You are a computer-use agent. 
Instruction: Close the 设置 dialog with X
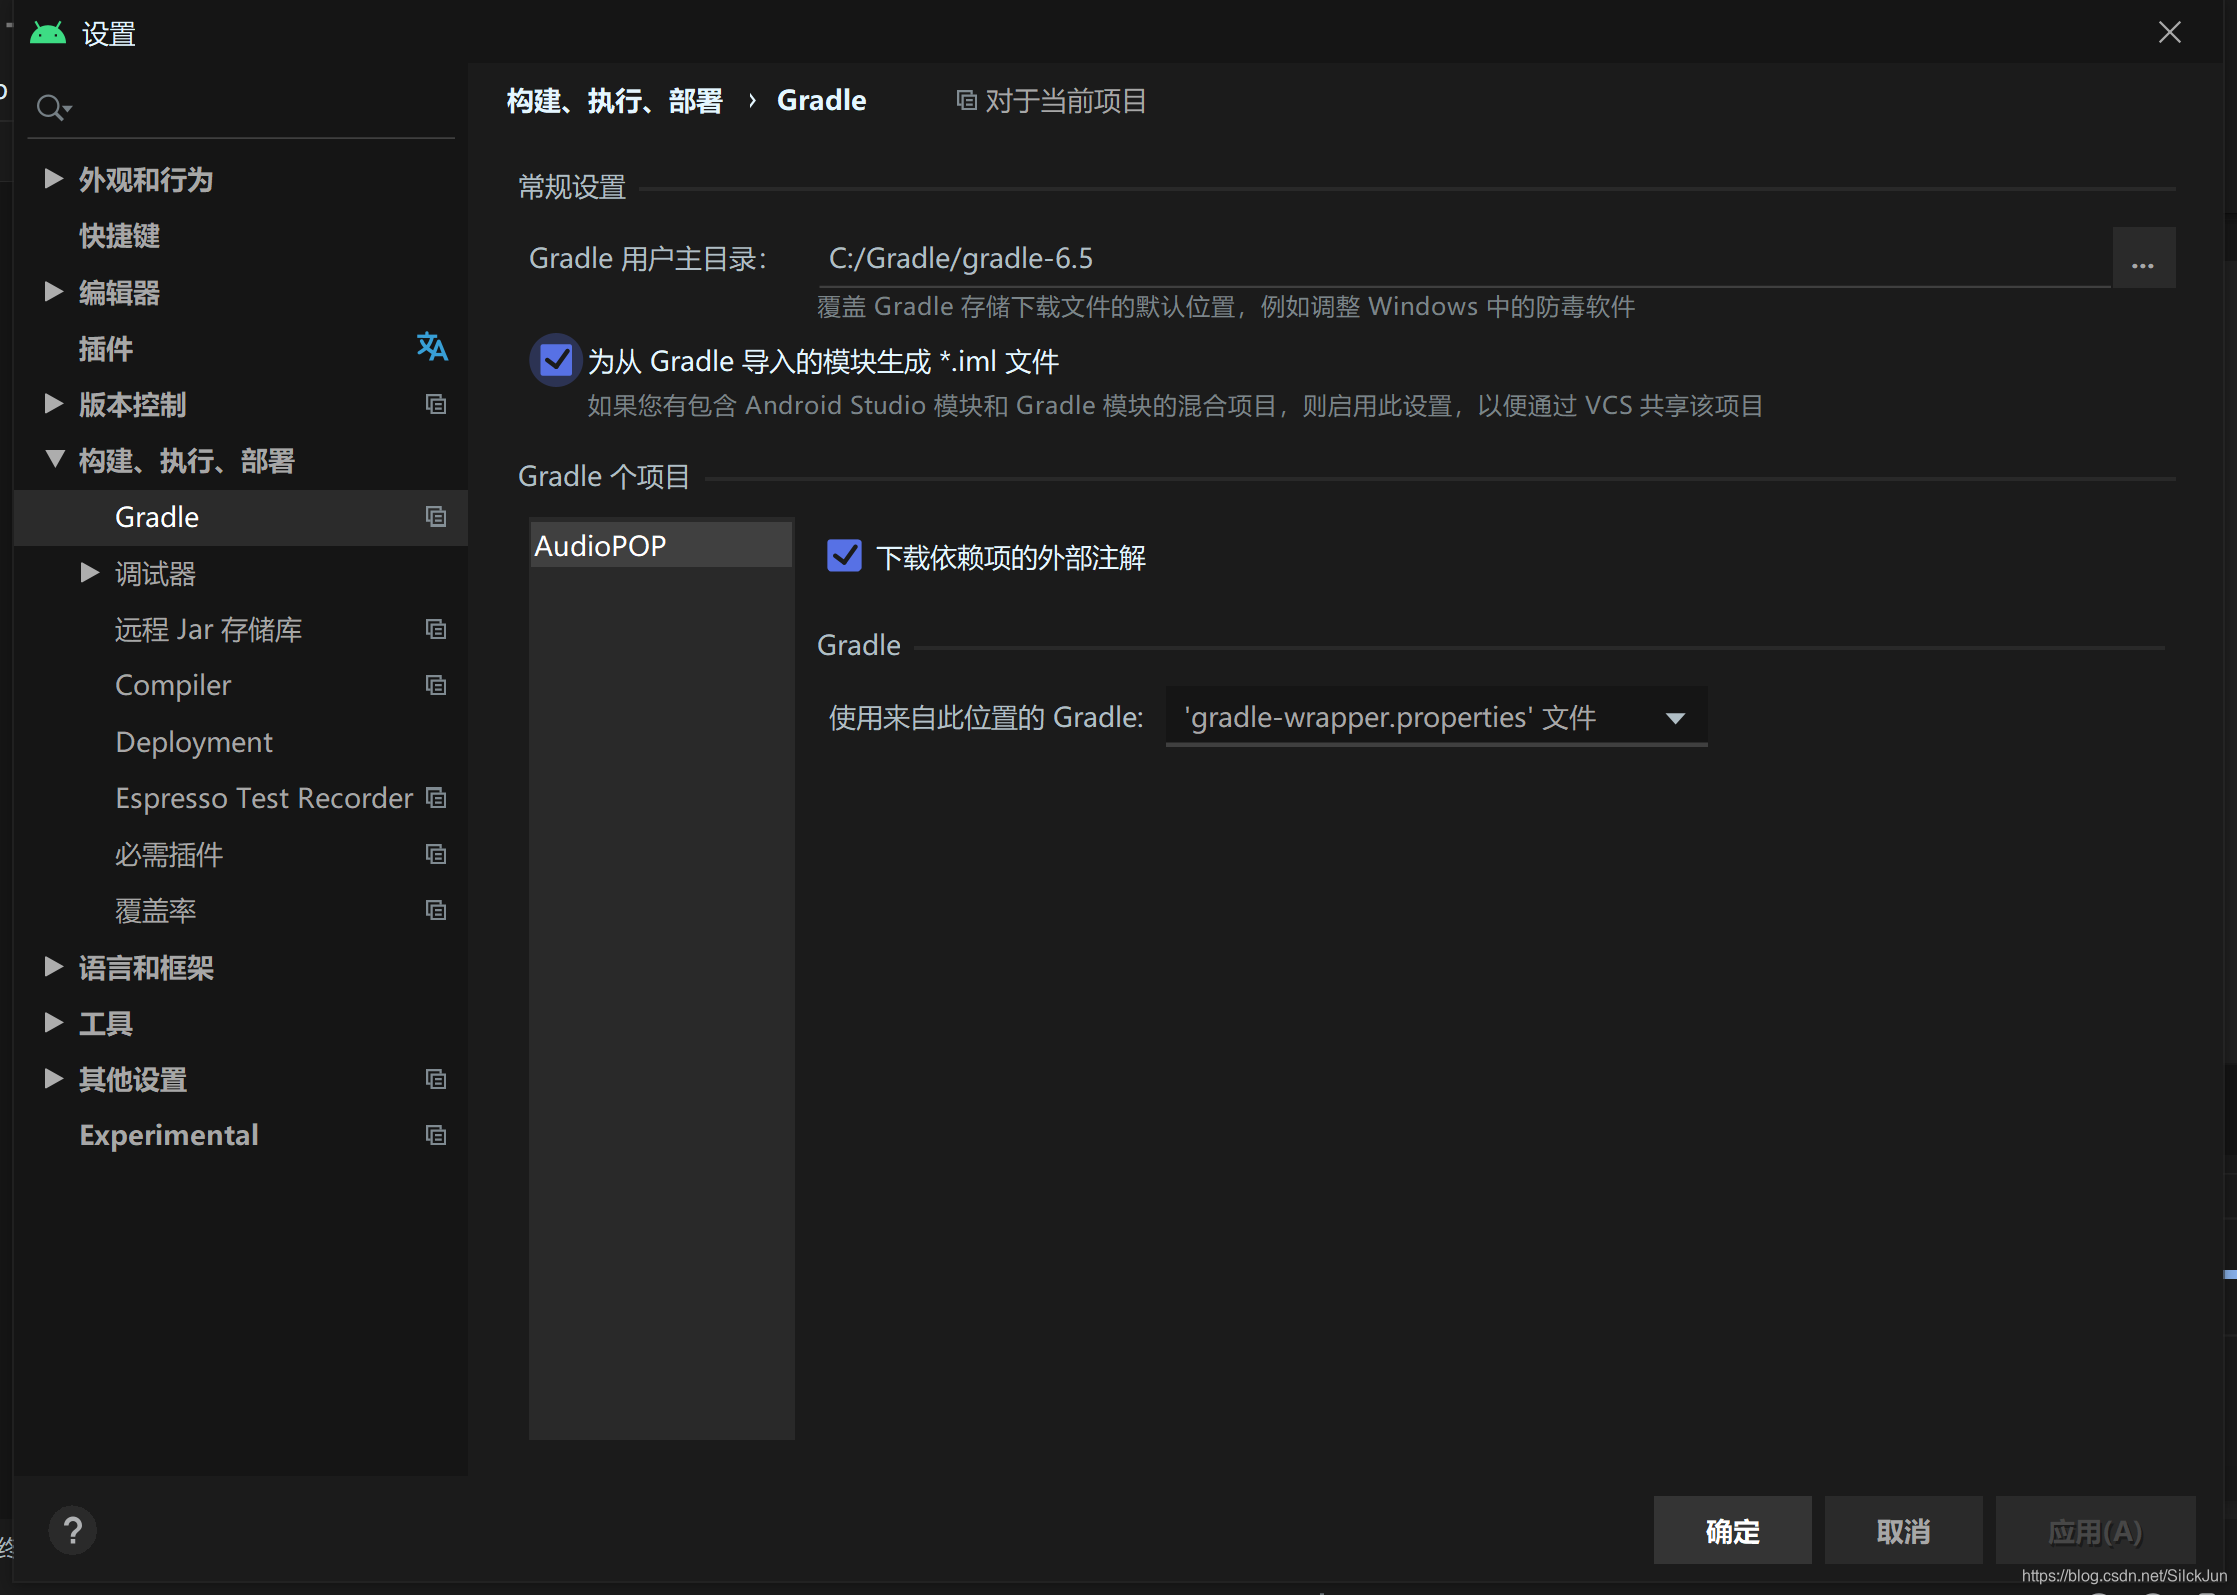[x=2169, y=32]
